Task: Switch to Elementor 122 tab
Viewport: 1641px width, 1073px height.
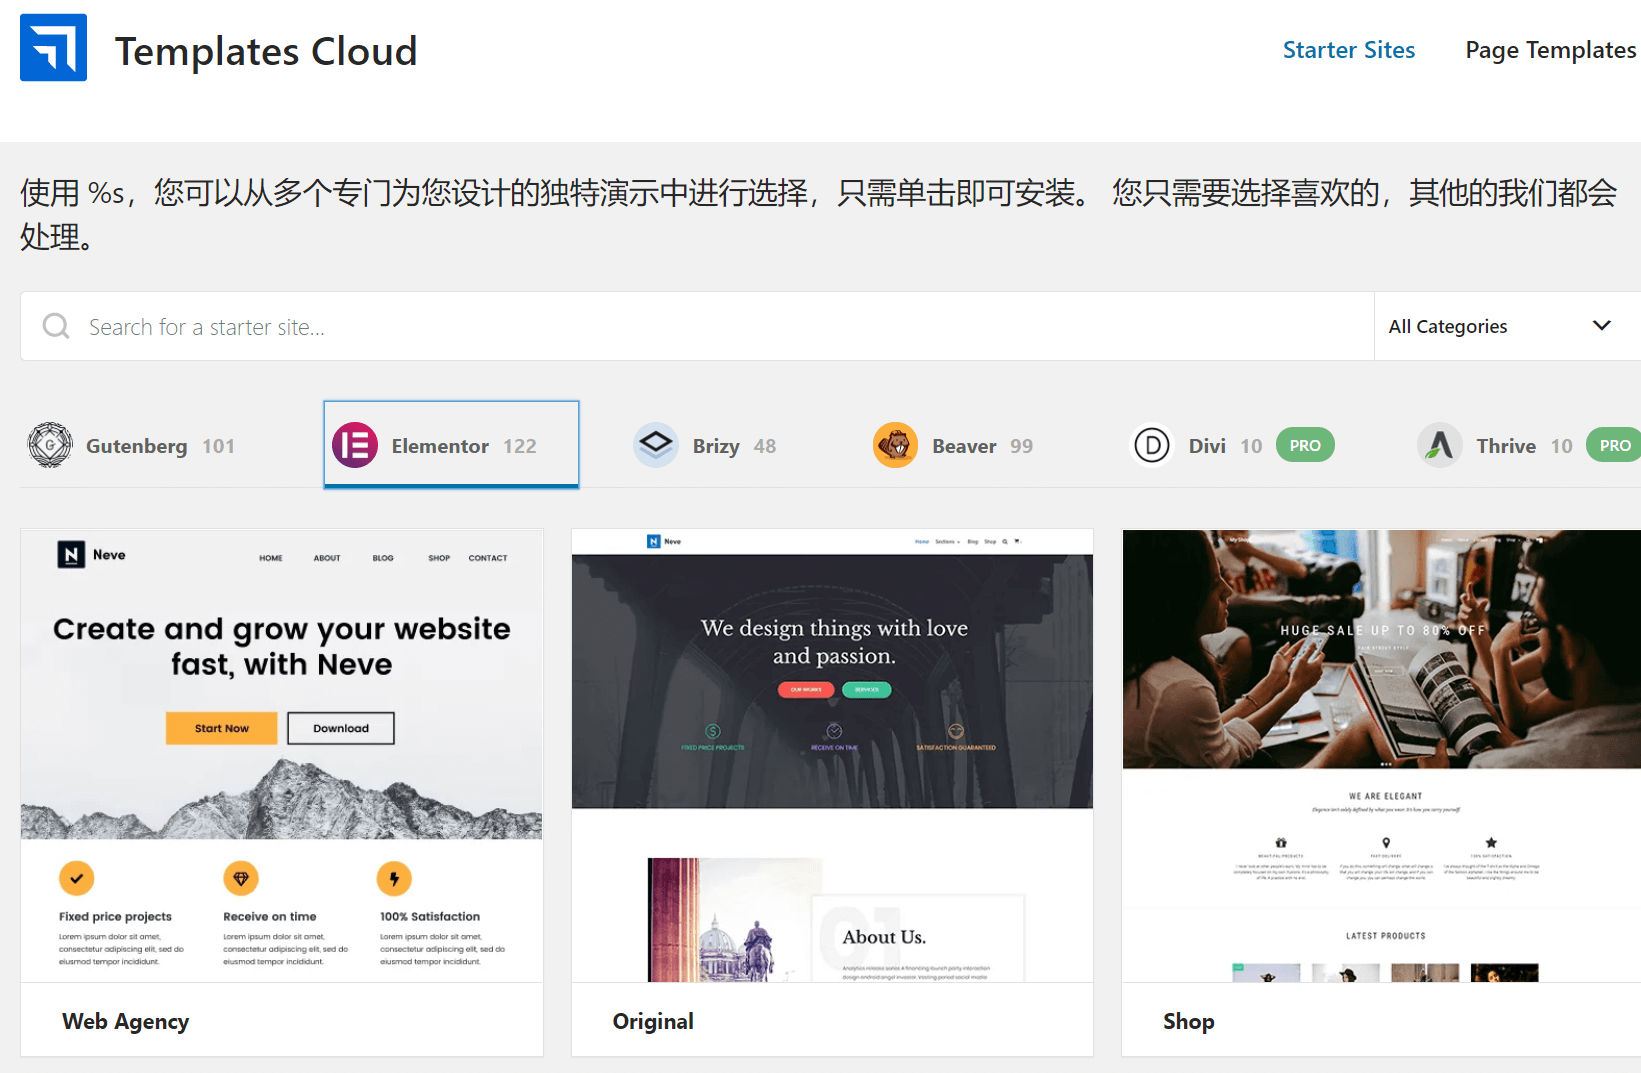Action: tap(451, 444)
